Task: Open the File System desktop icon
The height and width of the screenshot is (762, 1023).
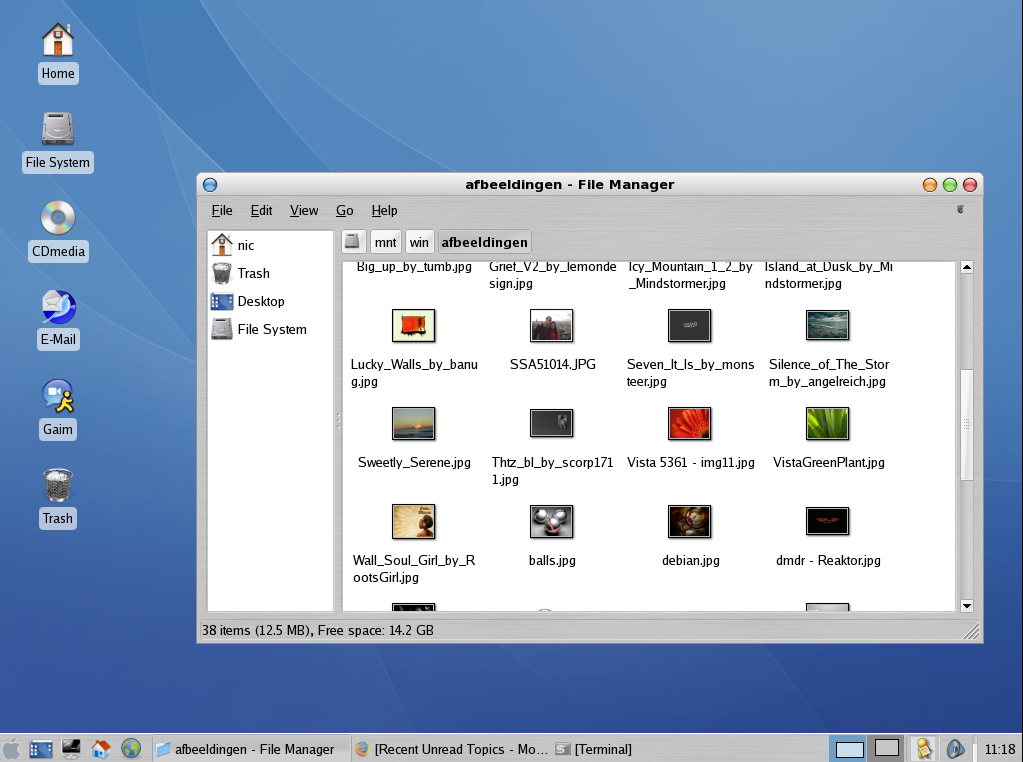Action: (57, 142)
